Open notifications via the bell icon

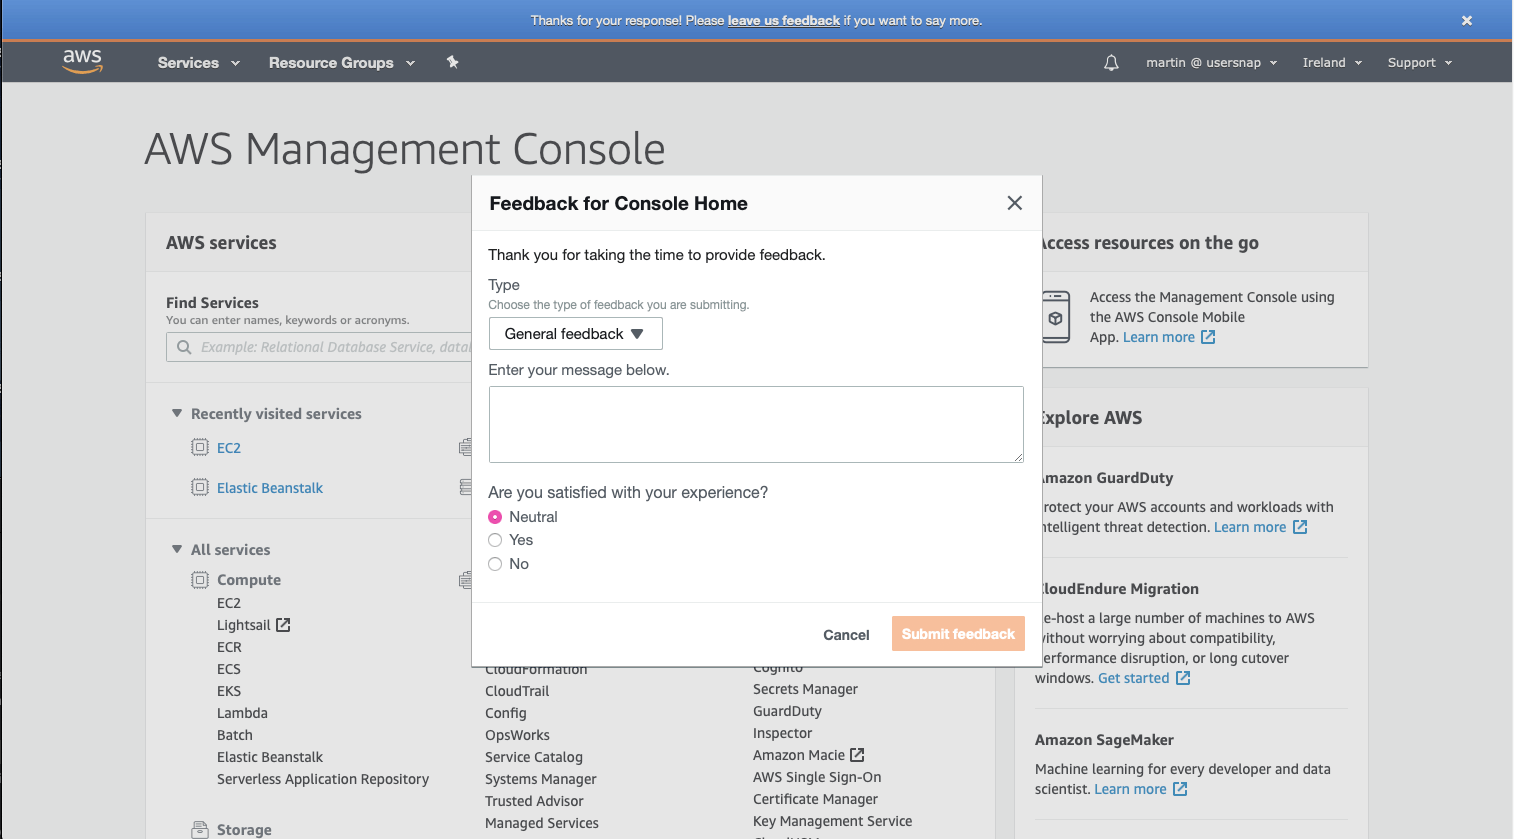[x=1111, y=63]
